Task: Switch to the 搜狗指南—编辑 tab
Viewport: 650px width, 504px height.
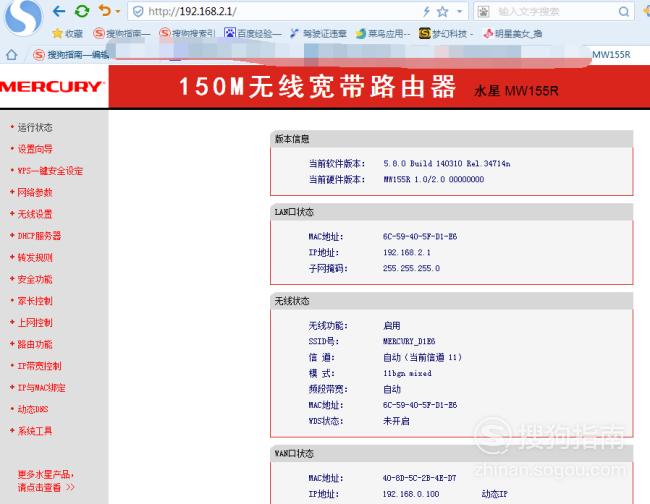Action: point(71,54)
